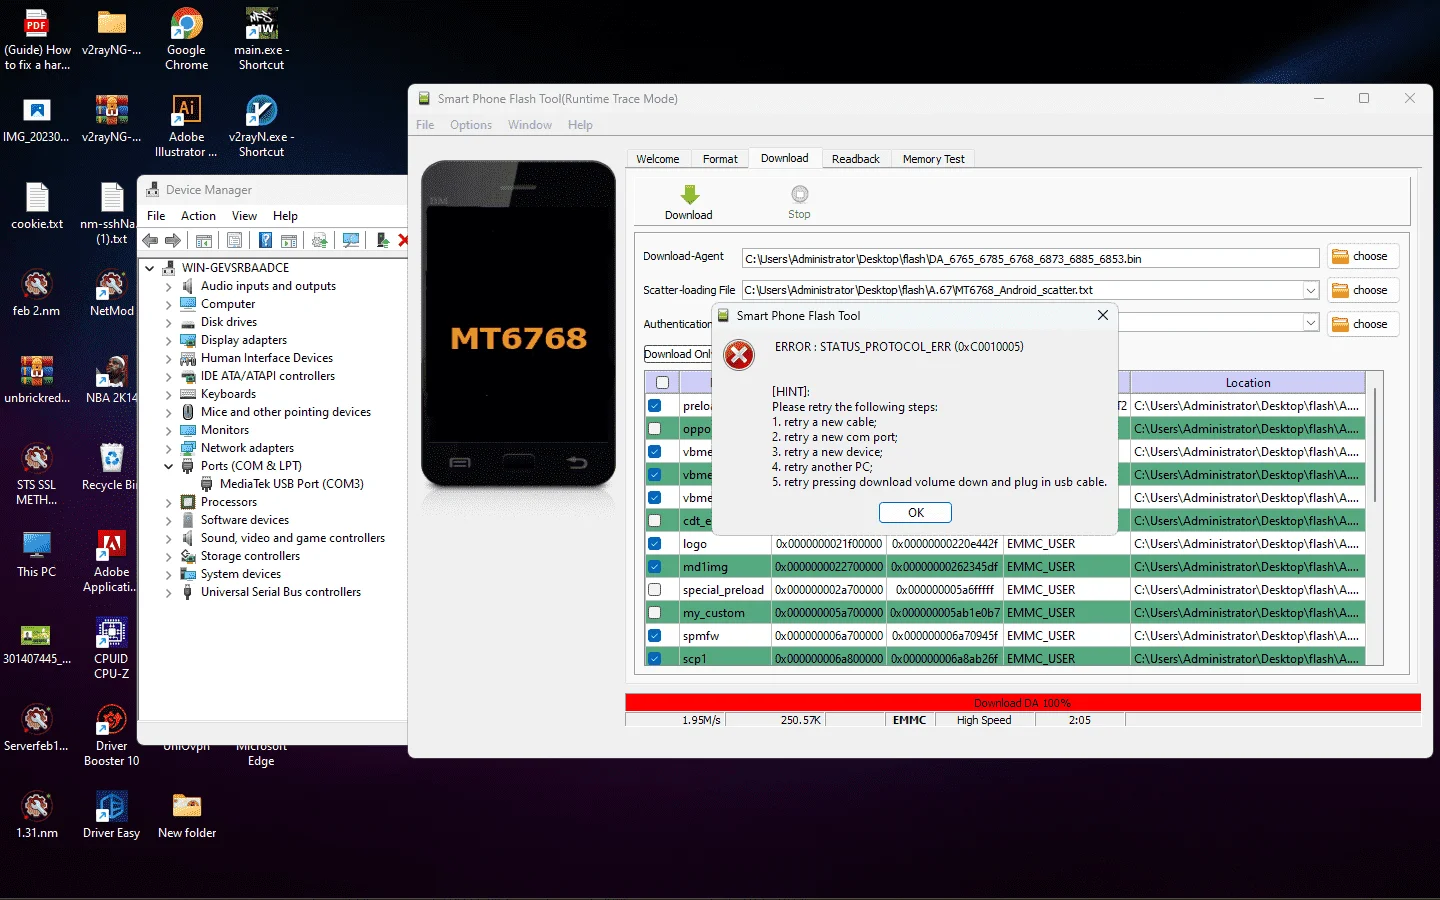This screenshot has height=900, width=1440.
Task: Open the Scatter-loading File dropdown arrow
Action: click(1311, 290)
